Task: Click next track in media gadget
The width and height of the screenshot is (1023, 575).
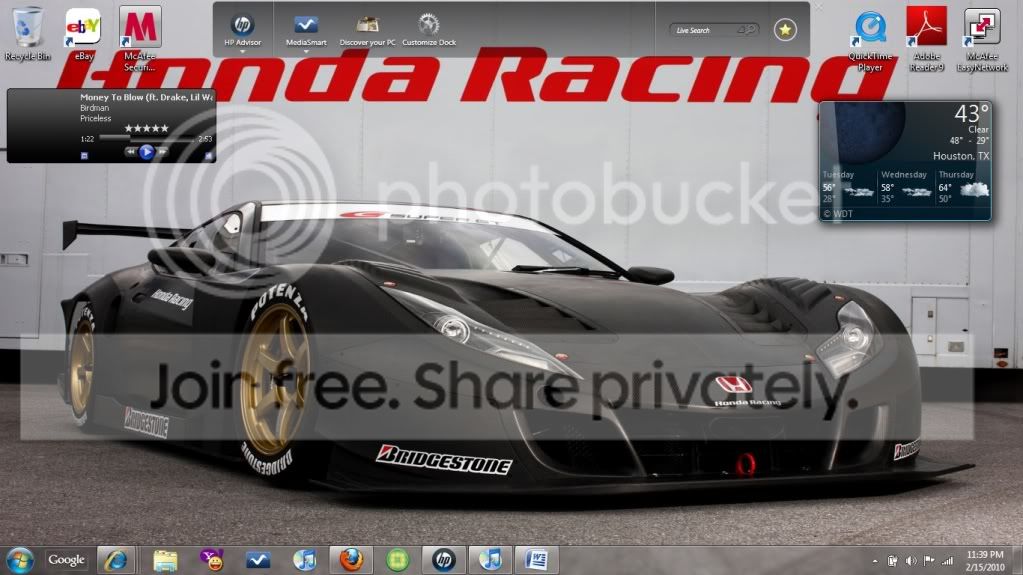Action: point(162,151)
